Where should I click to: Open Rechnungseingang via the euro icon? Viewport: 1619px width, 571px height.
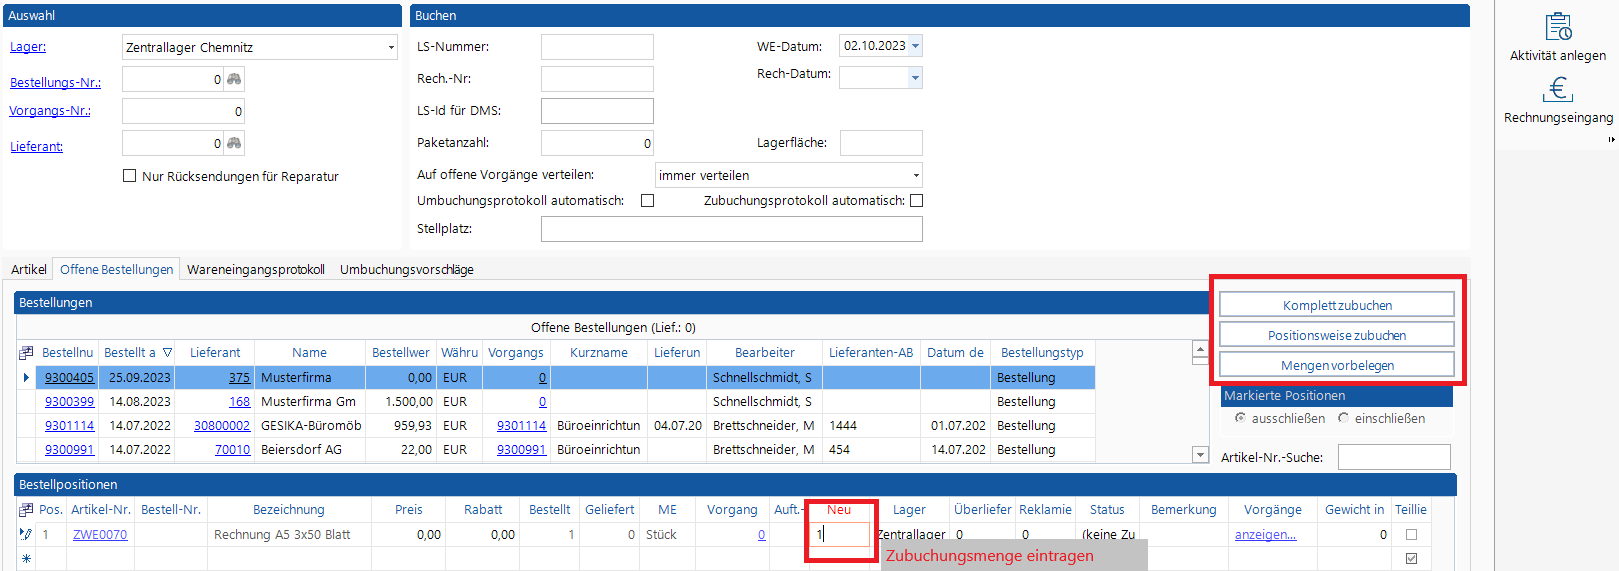pos(1558,90)
